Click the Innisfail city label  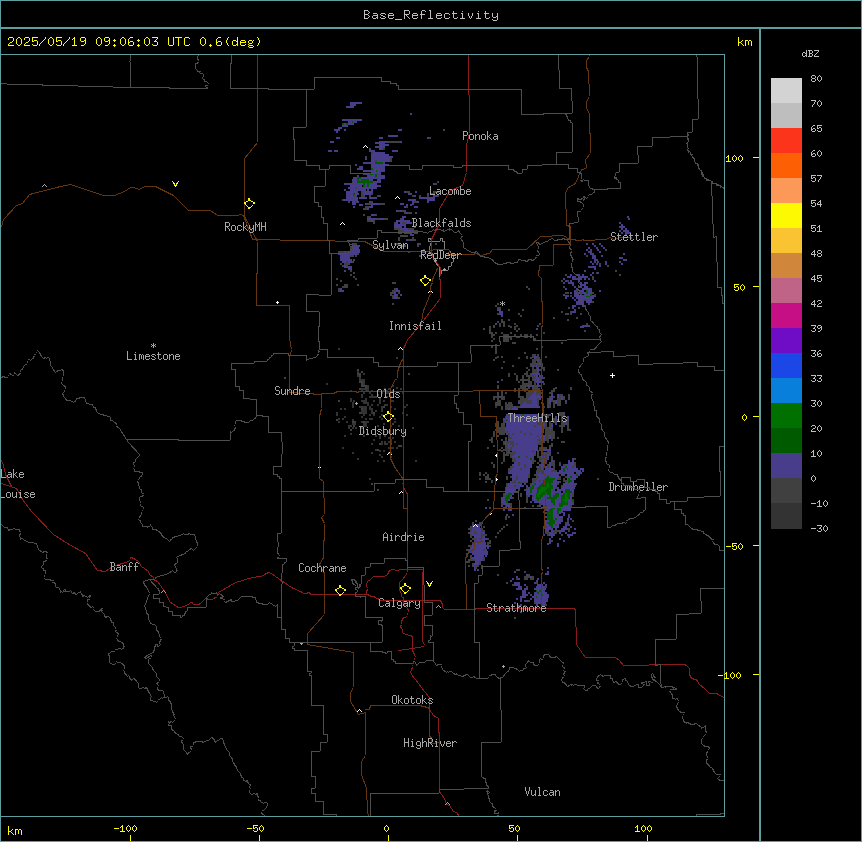415,326
